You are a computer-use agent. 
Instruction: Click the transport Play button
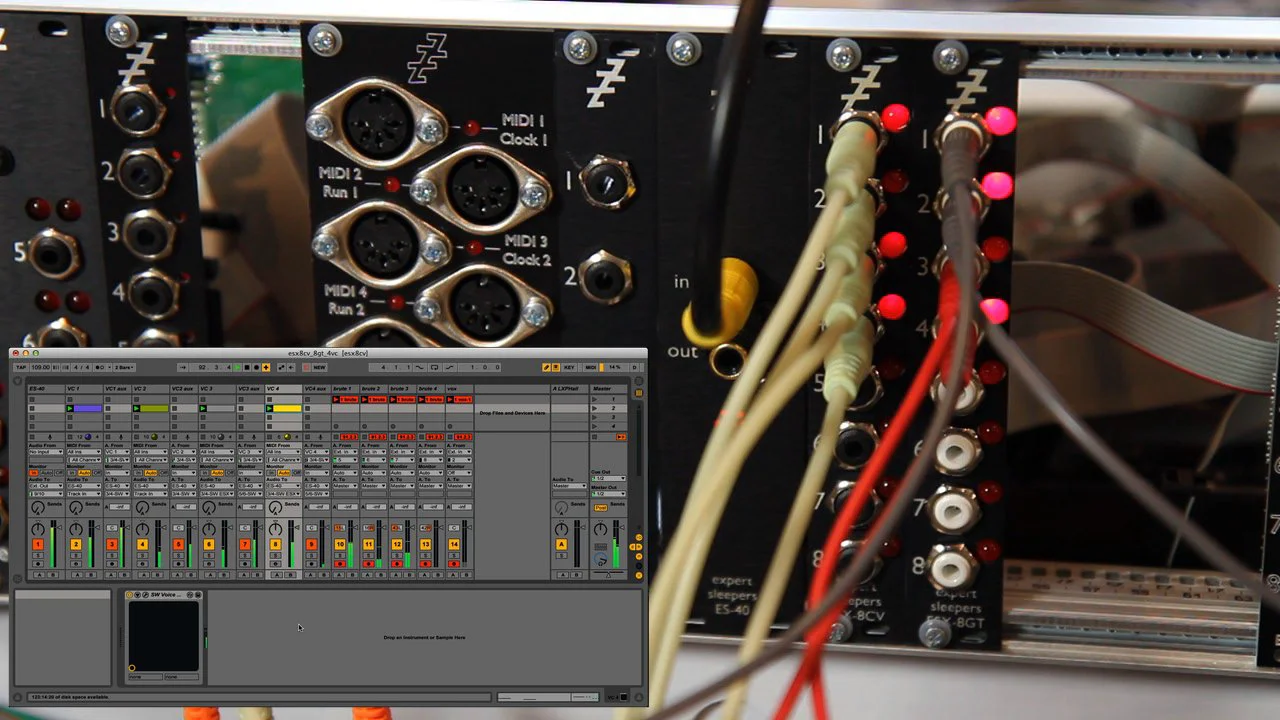(237, 367)
